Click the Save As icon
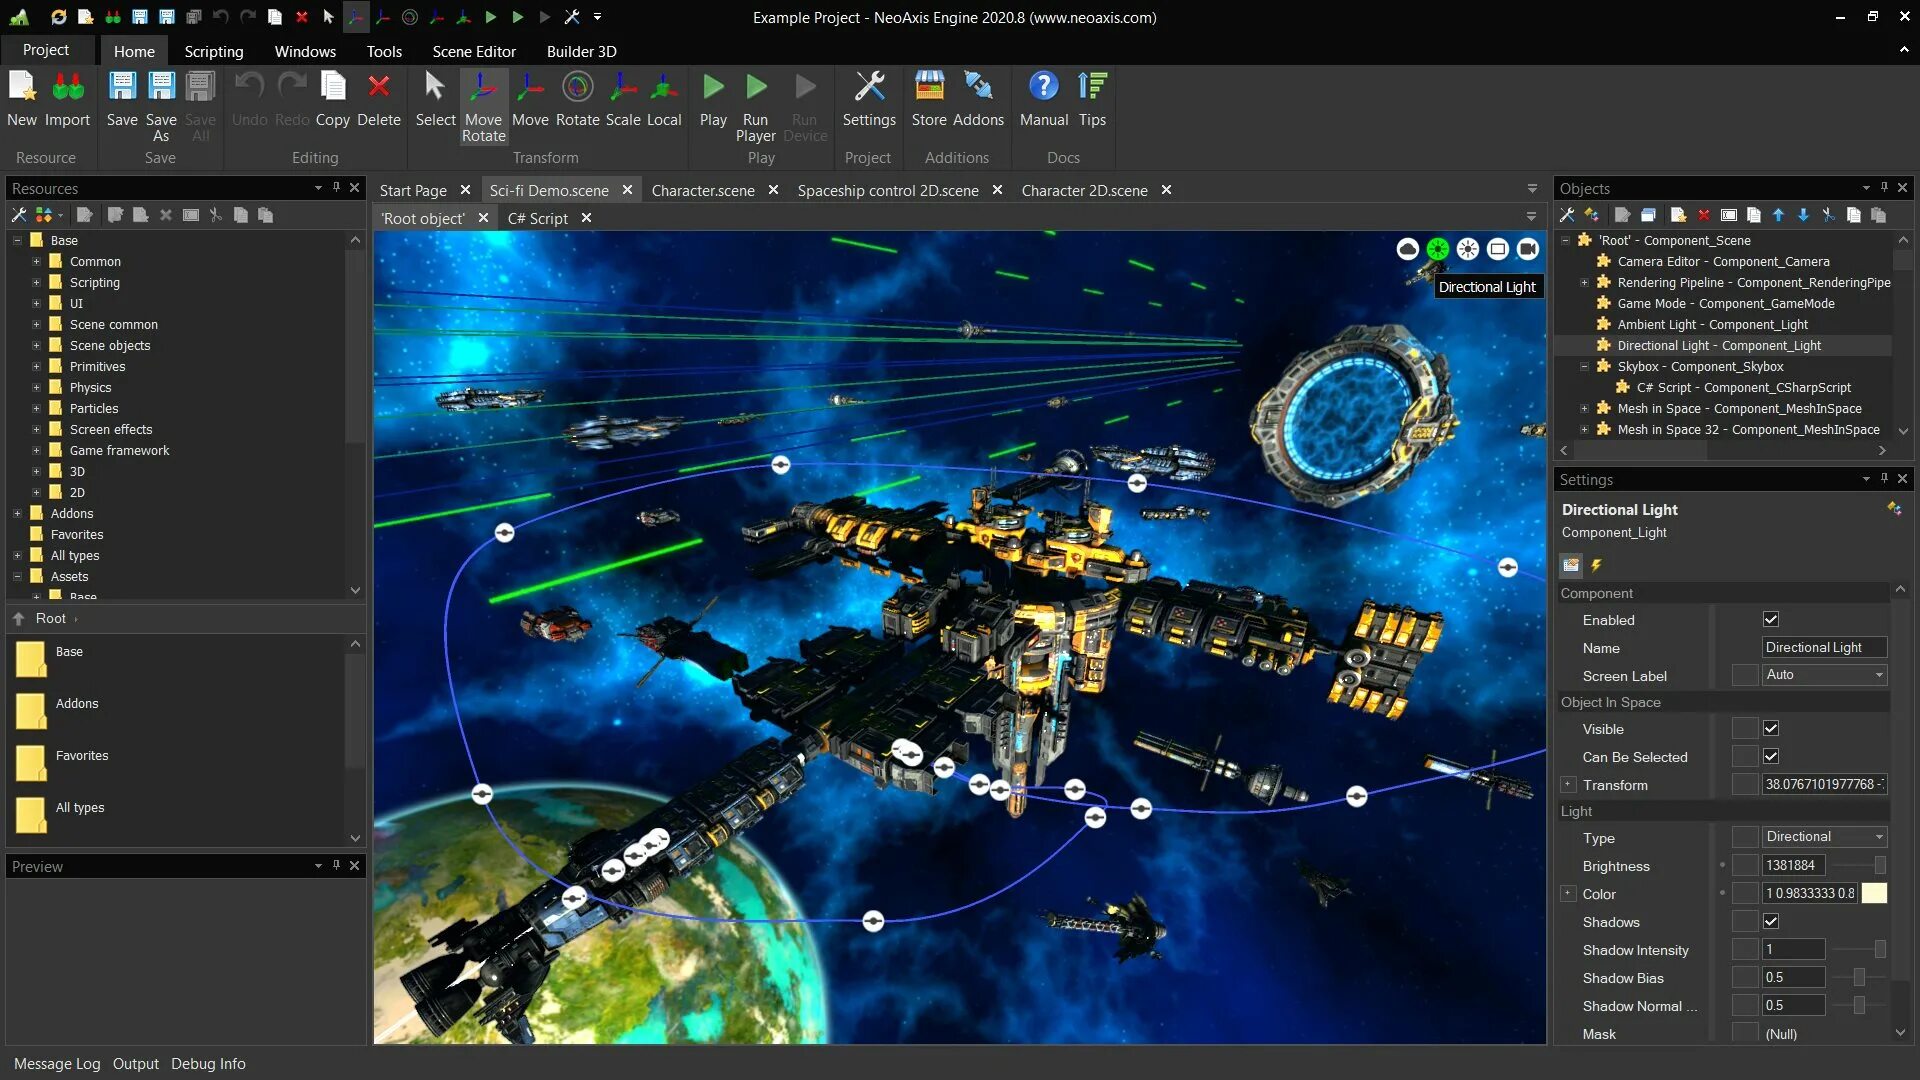Viewport: 1920px width, 1080px height. pyautogui.click(x=161, y=88)
